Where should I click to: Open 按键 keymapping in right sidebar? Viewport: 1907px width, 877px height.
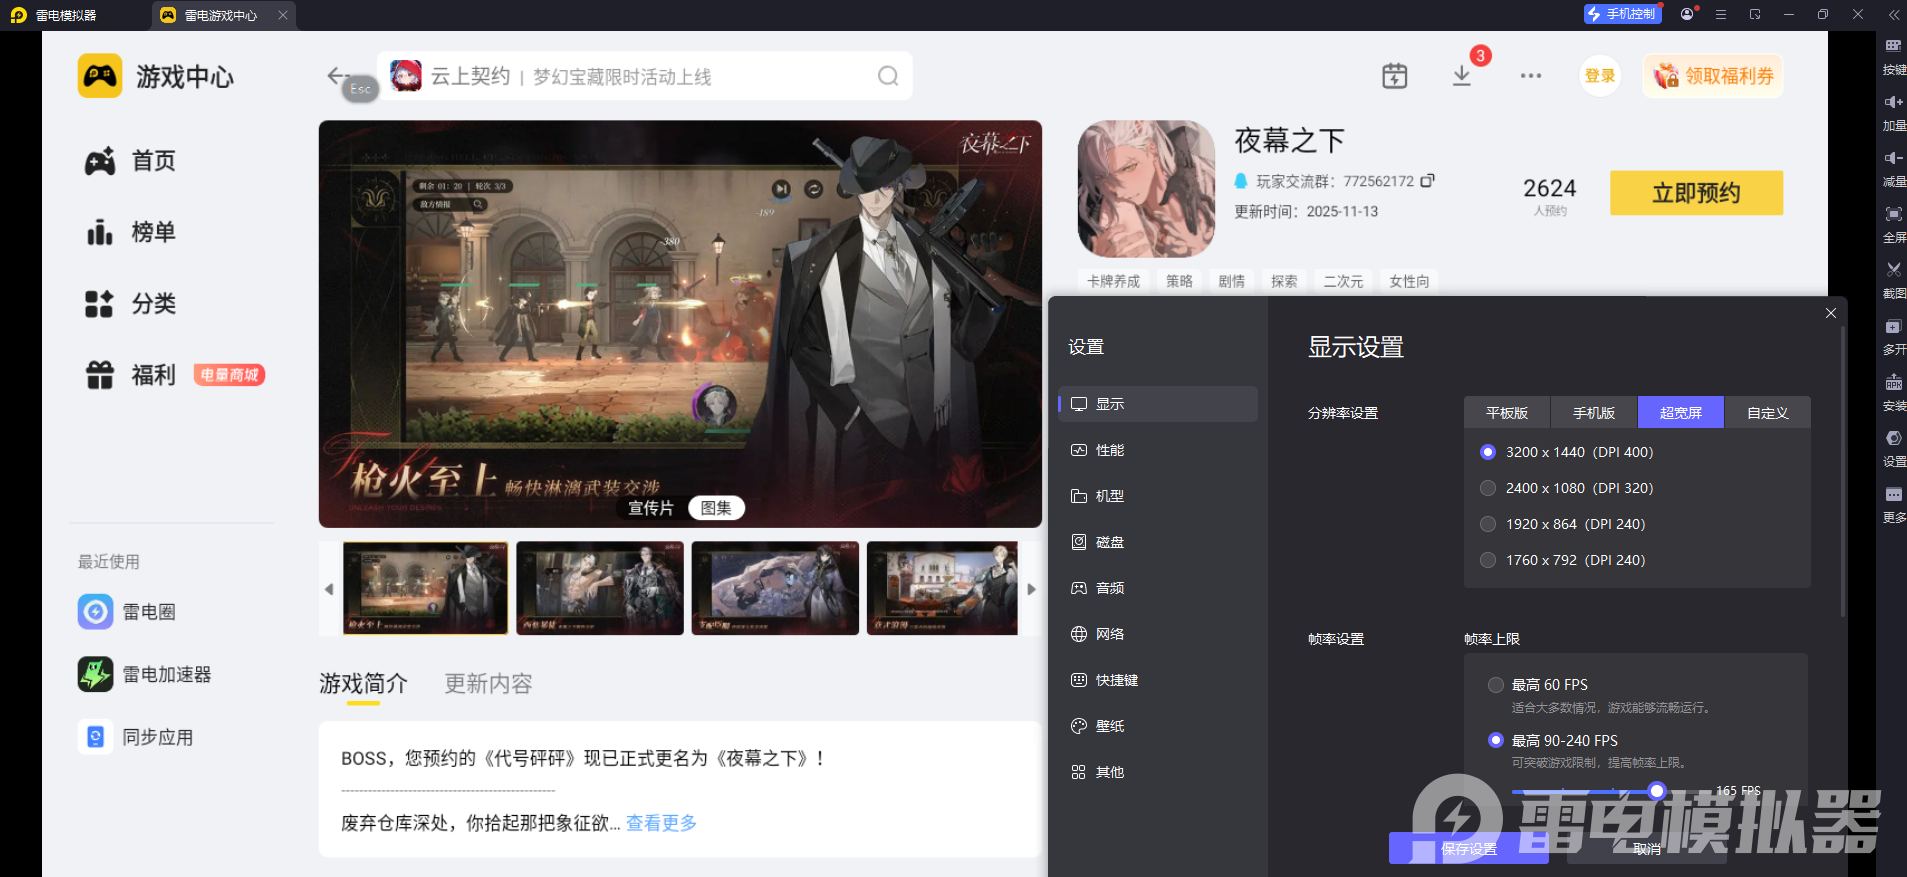click(1894, 57)
